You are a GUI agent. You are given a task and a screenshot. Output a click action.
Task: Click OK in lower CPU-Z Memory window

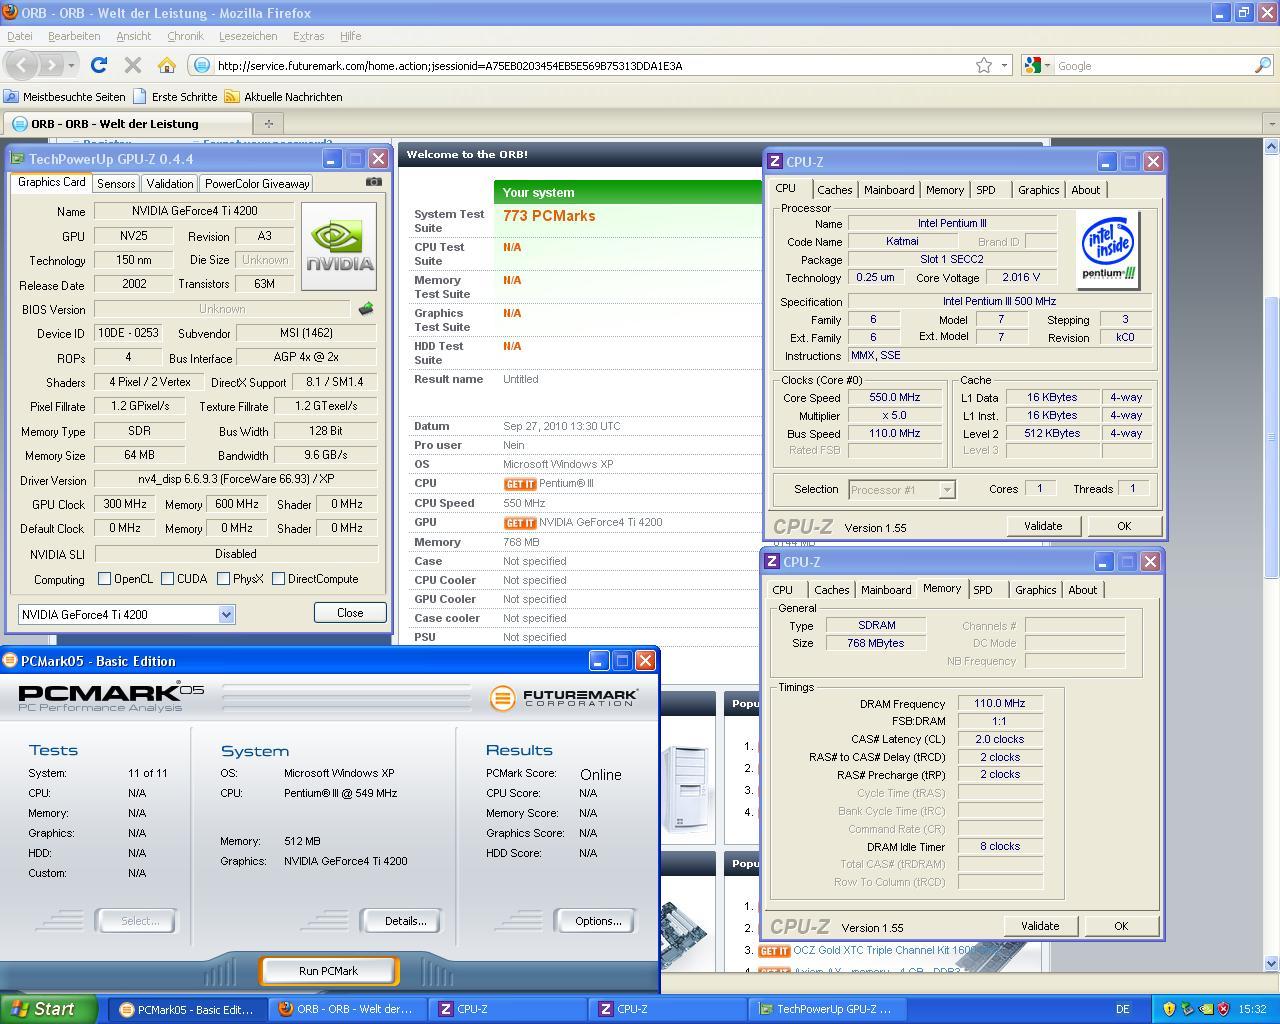1121,926
